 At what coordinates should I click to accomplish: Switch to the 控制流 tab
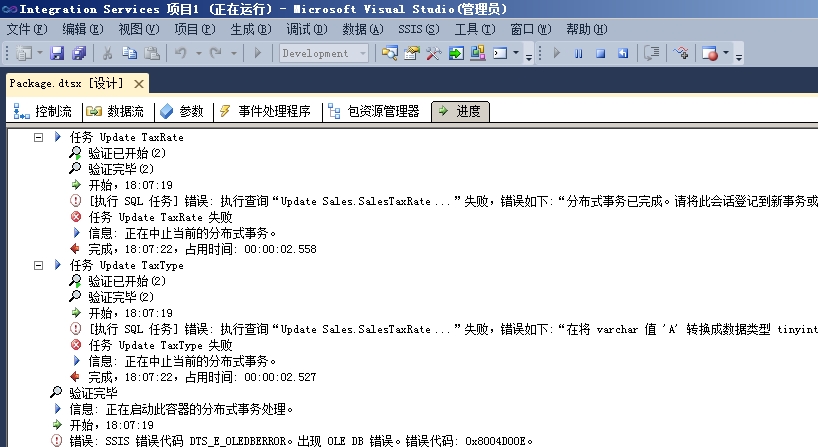click(x=43, y=111)
